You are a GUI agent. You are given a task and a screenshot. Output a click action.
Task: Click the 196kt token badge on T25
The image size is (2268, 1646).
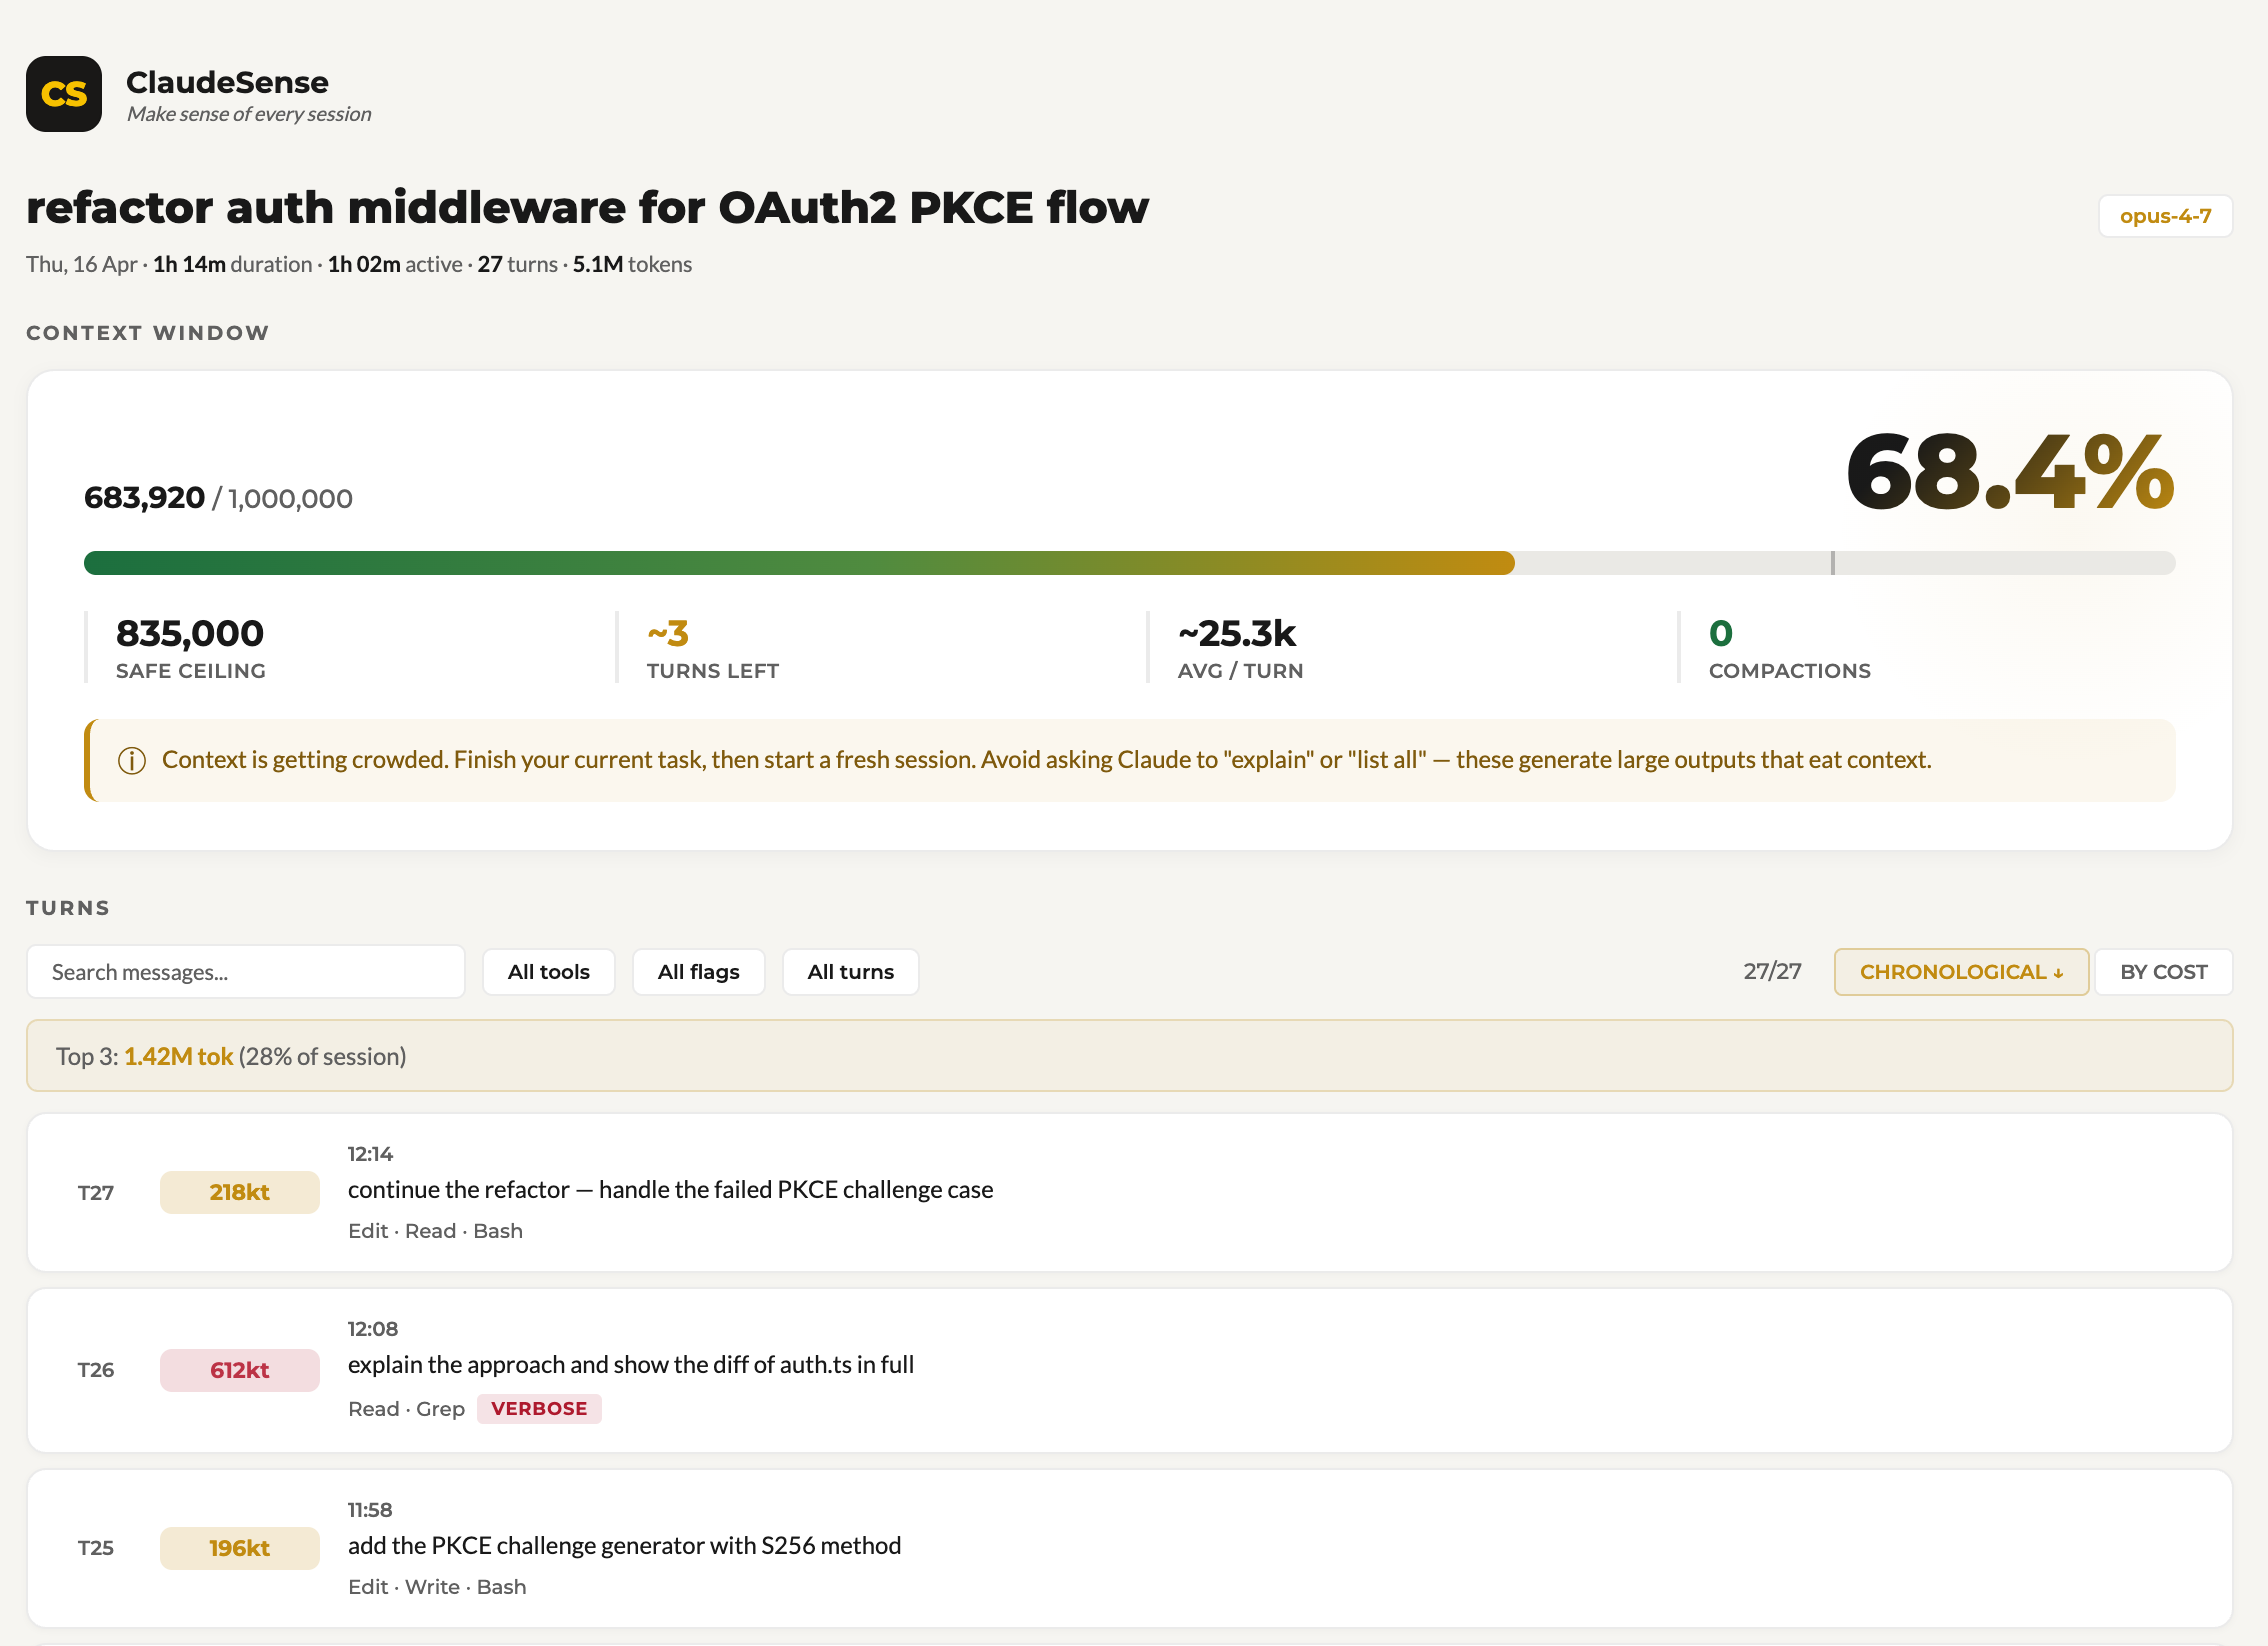pos(239,1548)
